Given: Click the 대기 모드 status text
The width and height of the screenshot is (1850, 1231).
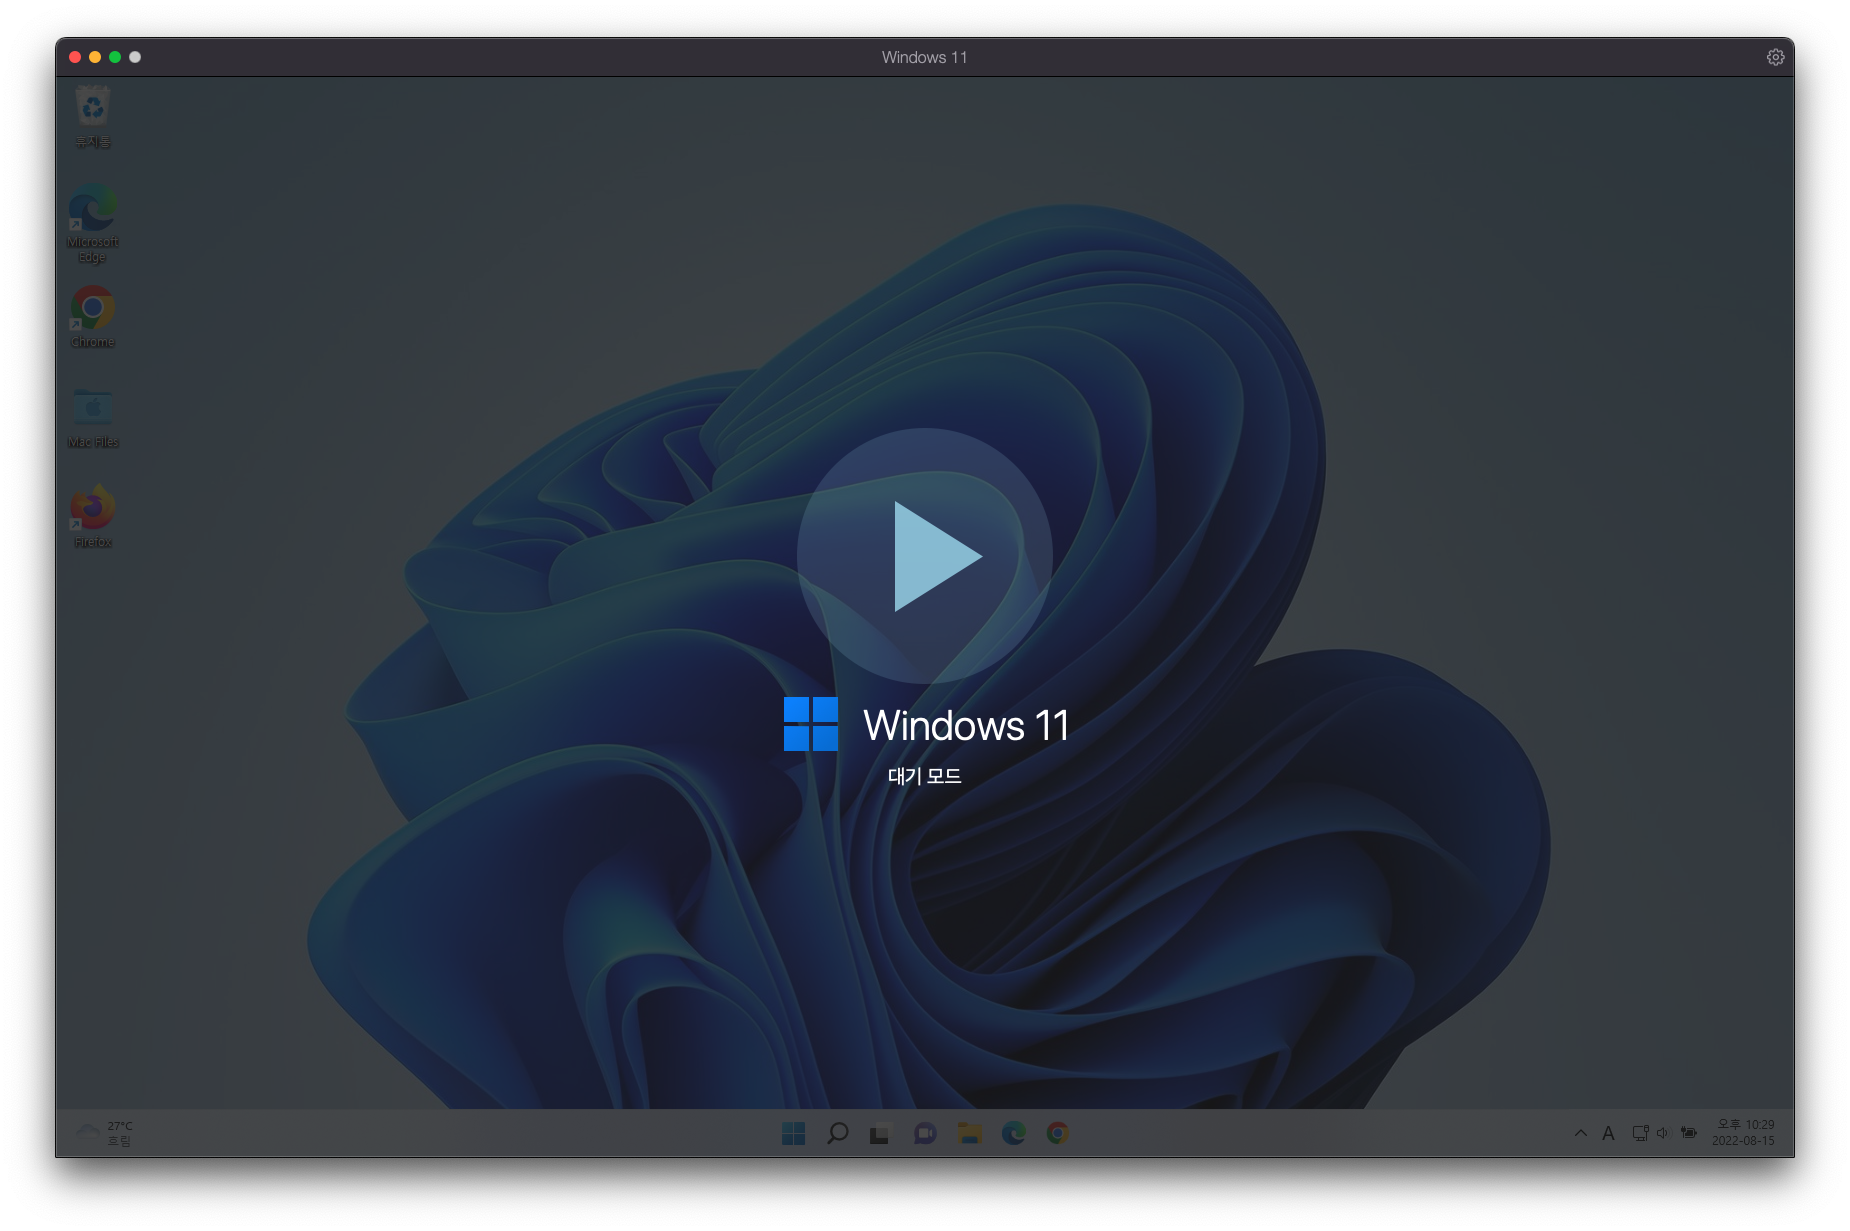Looking at the screenshot, I should [925, 776].
